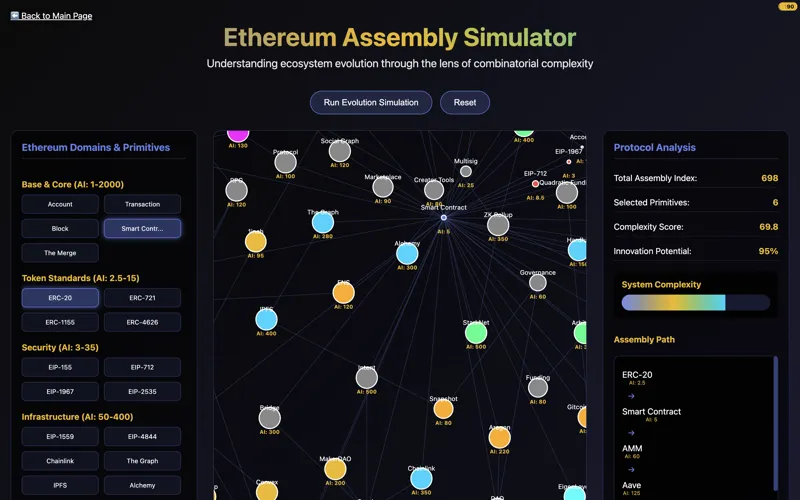Image resolution: width=800 pixels, height=500 pixels.
Task: Click the magenta node AI 130
Action: 238,134
